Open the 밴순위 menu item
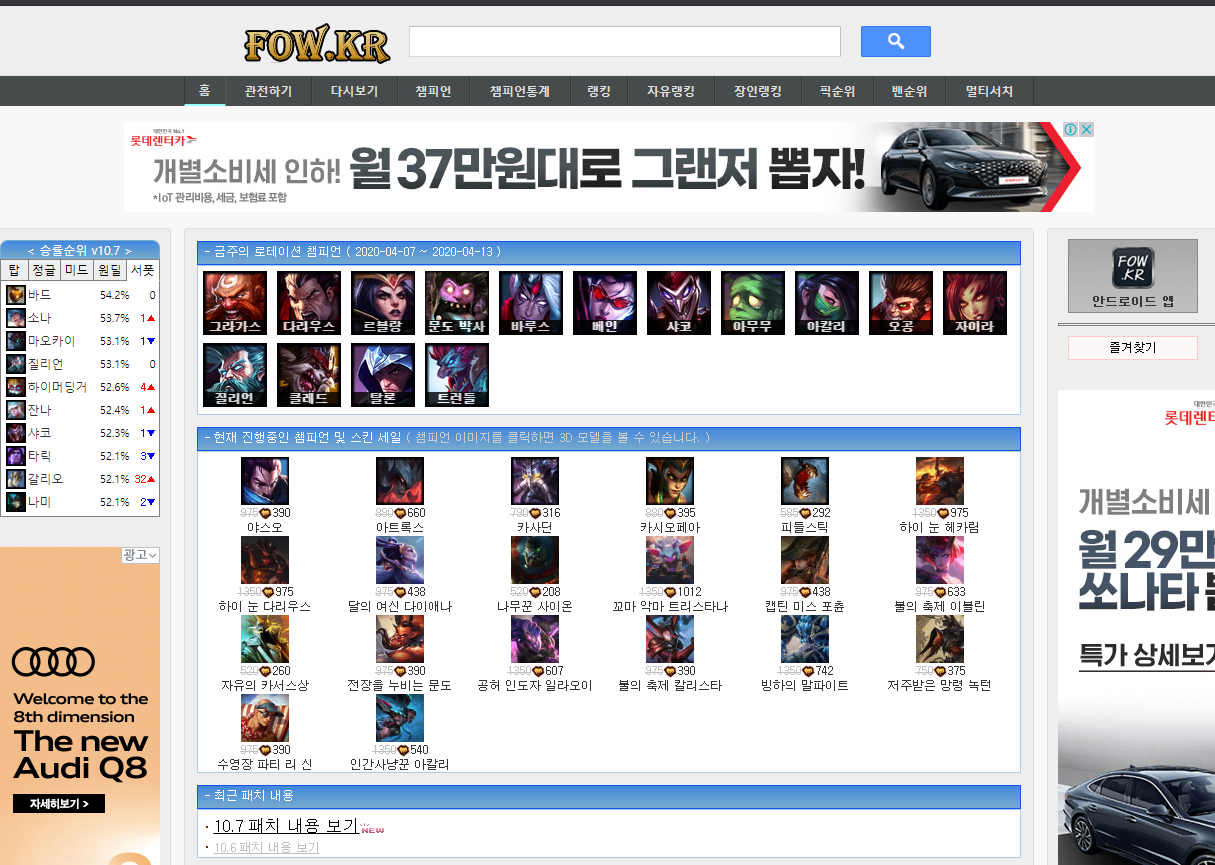The image size is (1215, 865). pos(909,91)
